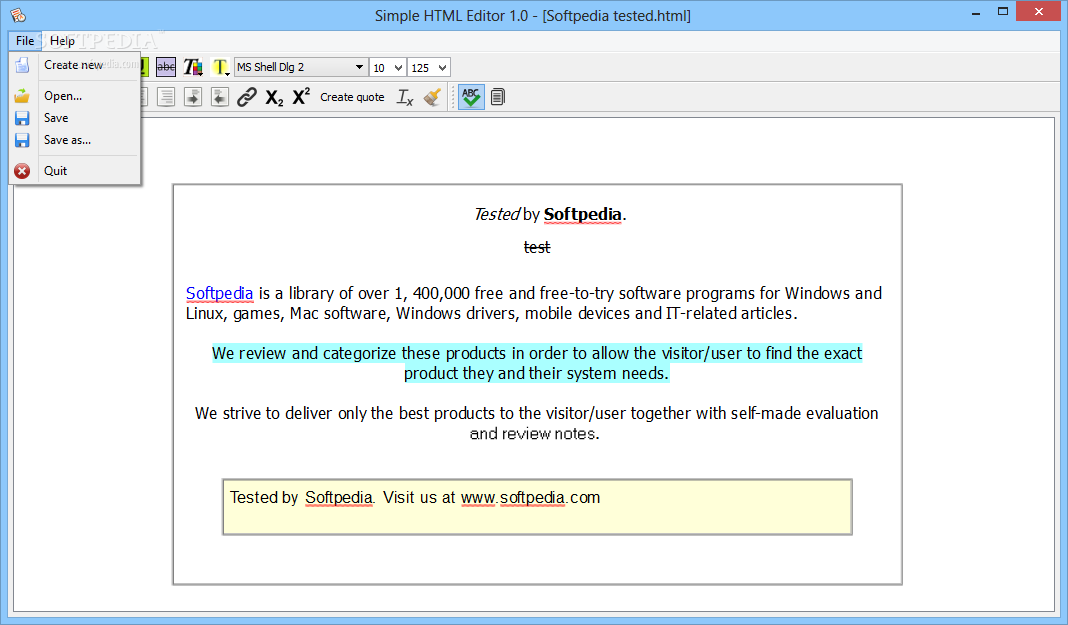Image resolution: width=1068 pixels, height=625 pixels.
Task: Choose Open... from File menu
Action: click(75, 96)
